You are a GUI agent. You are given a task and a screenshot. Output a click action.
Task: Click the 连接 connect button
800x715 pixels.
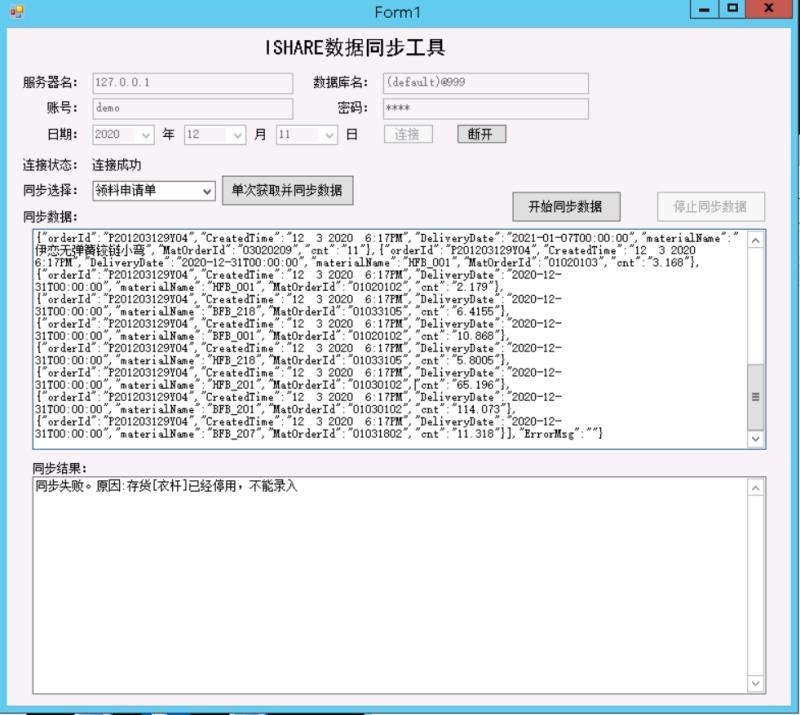pyautogui.click(x=408, y=134)
